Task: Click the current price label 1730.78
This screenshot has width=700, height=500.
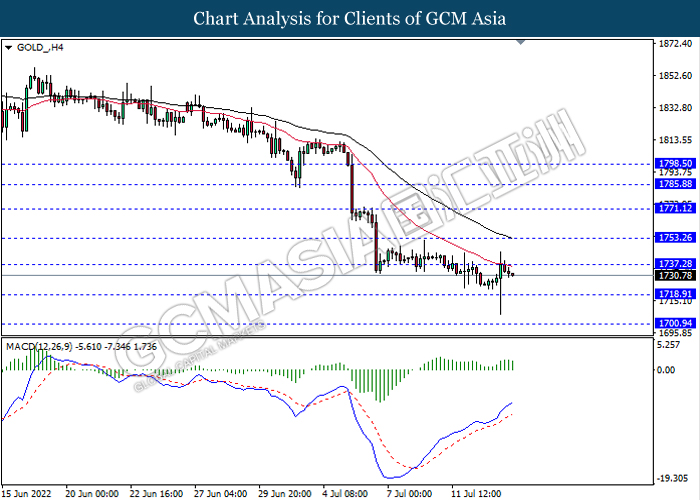Action: 675,275
